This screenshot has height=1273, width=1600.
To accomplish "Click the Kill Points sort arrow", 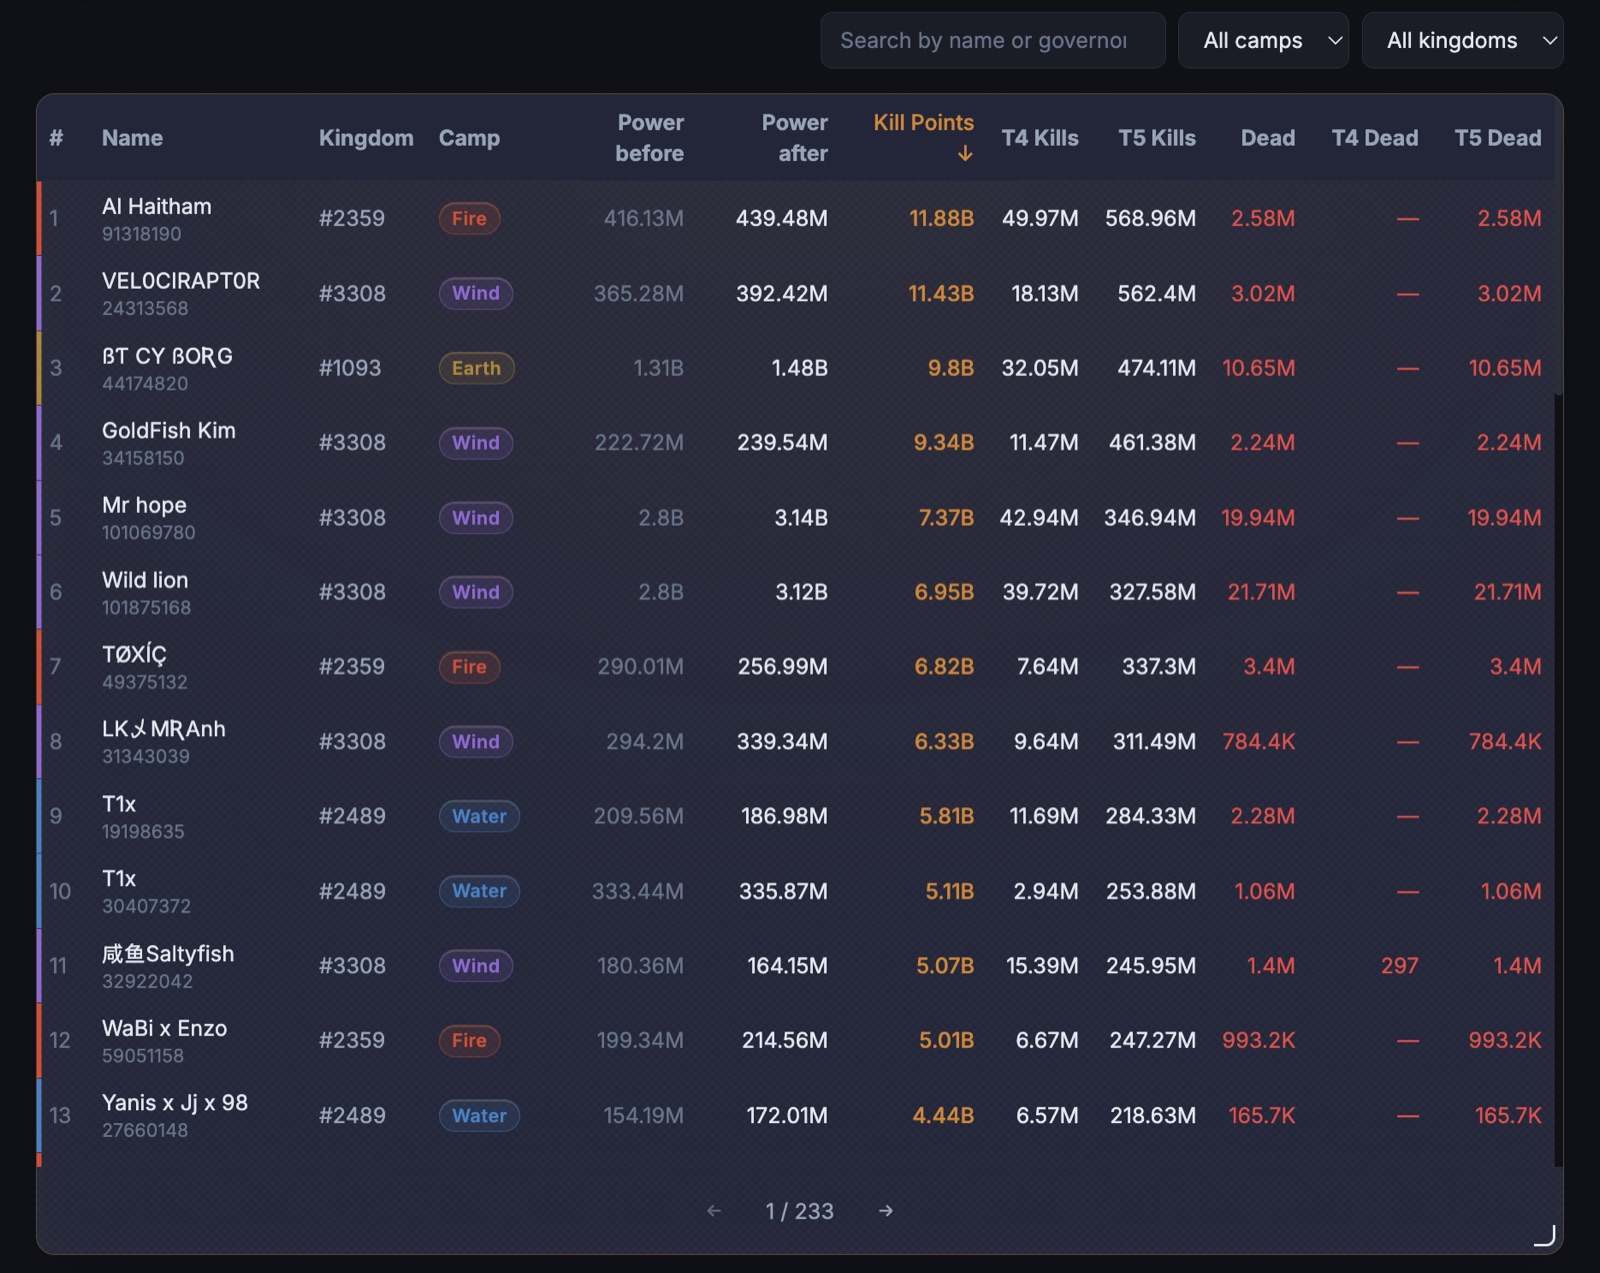I will pos(965,153).
